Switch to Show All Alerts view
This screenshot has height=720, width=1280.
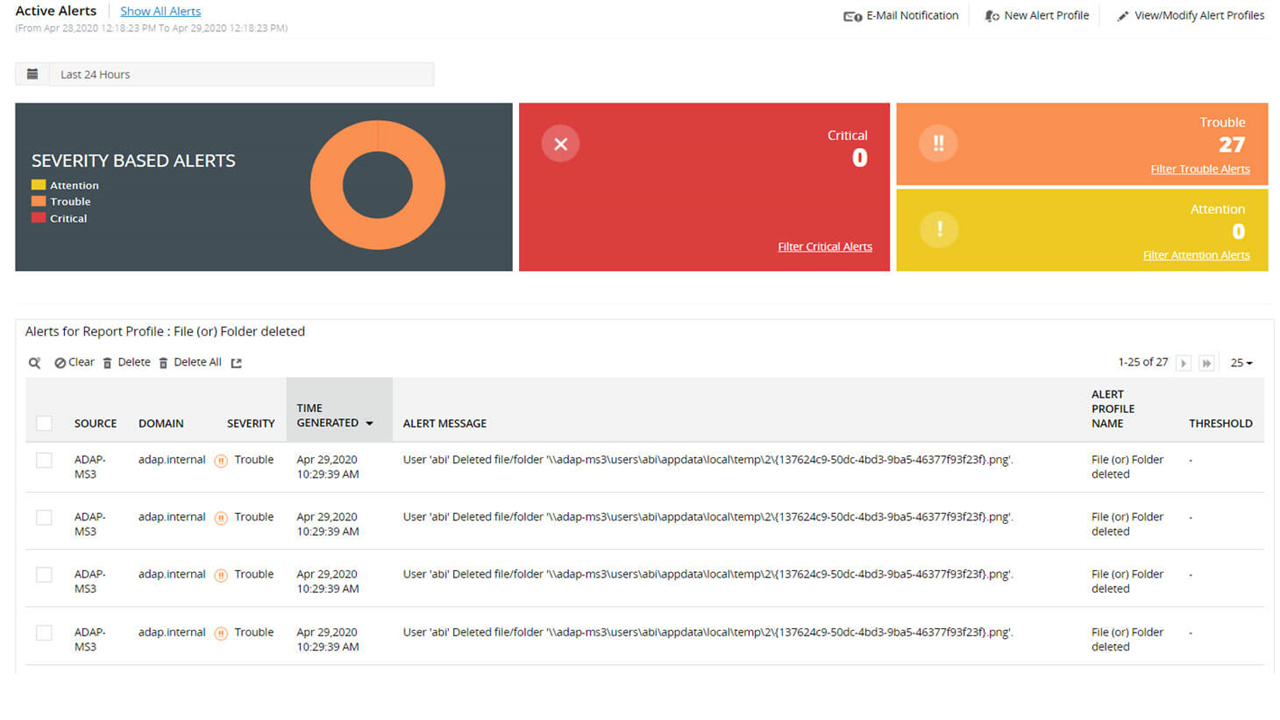tap(160, 11)
